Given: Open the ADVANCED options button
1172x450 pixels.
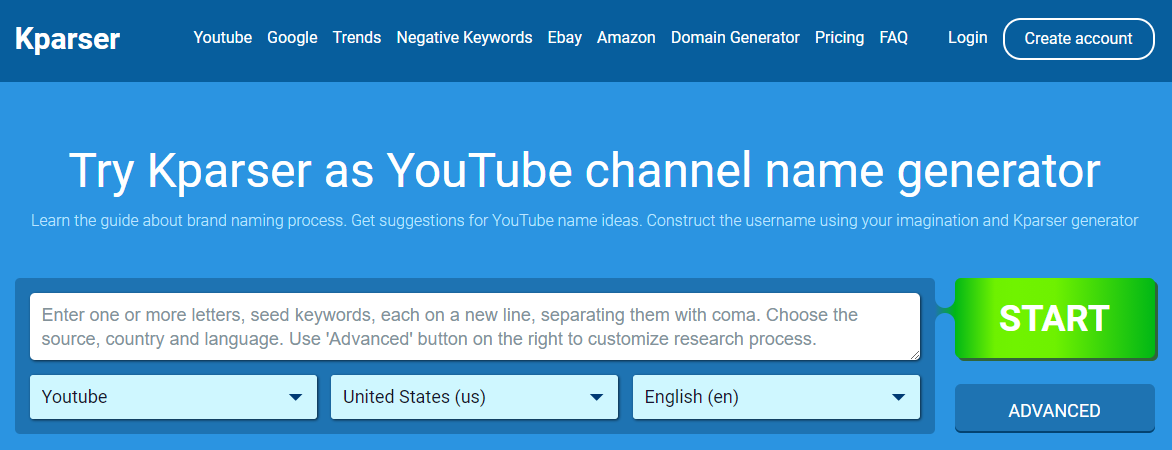Looking at the screenshot, I should [1055, 410].
